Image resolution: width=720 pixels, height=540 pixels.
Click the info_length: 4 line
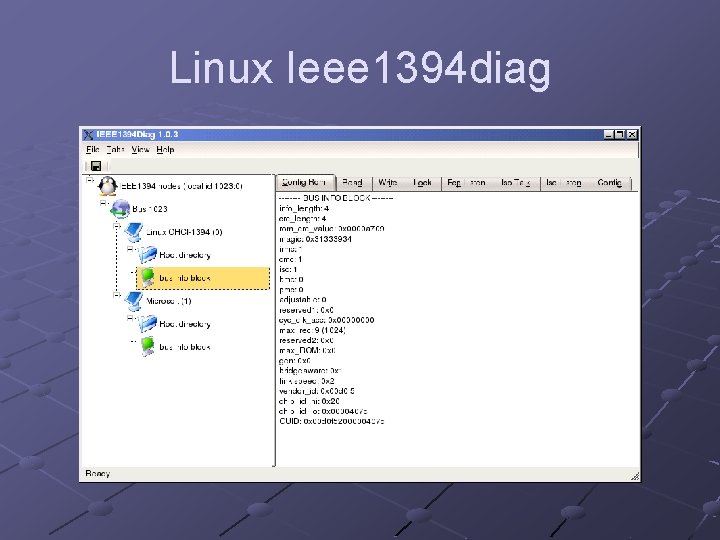(x=304, y=208)
